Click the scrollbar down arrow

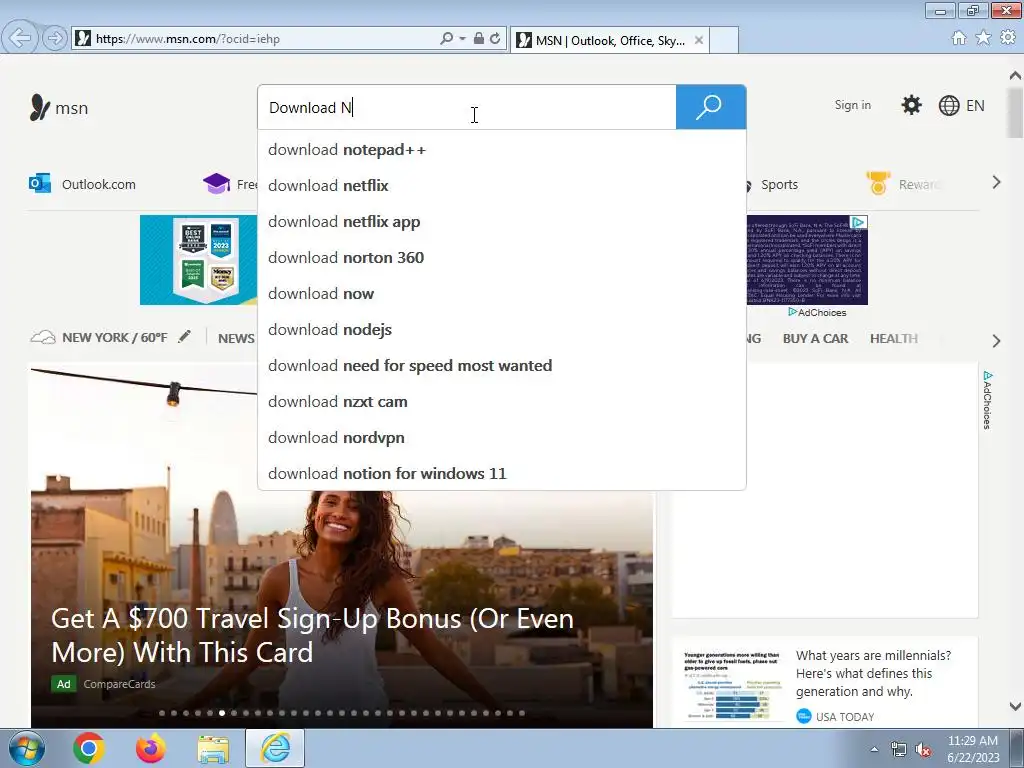tap(1015, 706)
